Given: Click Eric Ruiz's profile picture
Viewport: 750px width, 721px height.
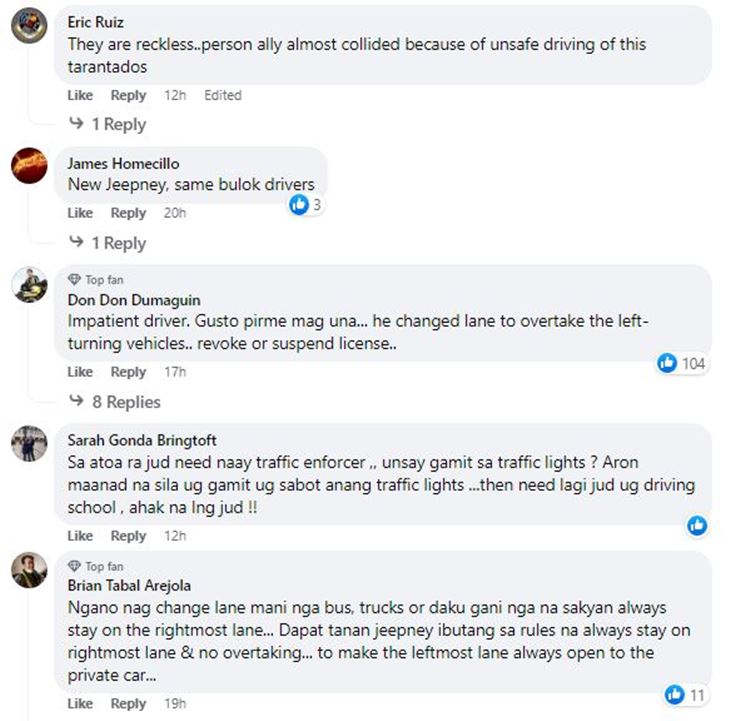Looking at the screenshot, I should click(x=28, y=27).
